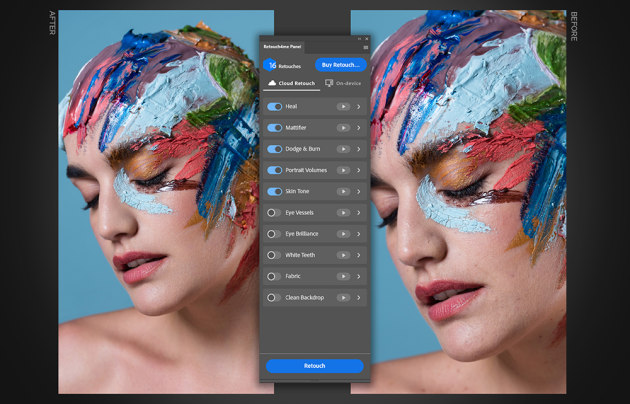The width and height of the screenshot is (630, 404).
Task: Turn off Portrait Volumes toggle
Action: tap(274, 170)
